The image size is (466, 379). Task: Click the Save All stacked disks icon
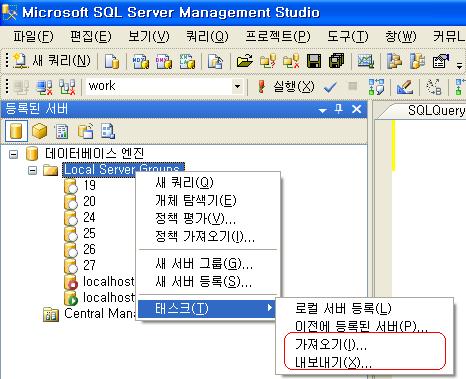coord(337,61)
